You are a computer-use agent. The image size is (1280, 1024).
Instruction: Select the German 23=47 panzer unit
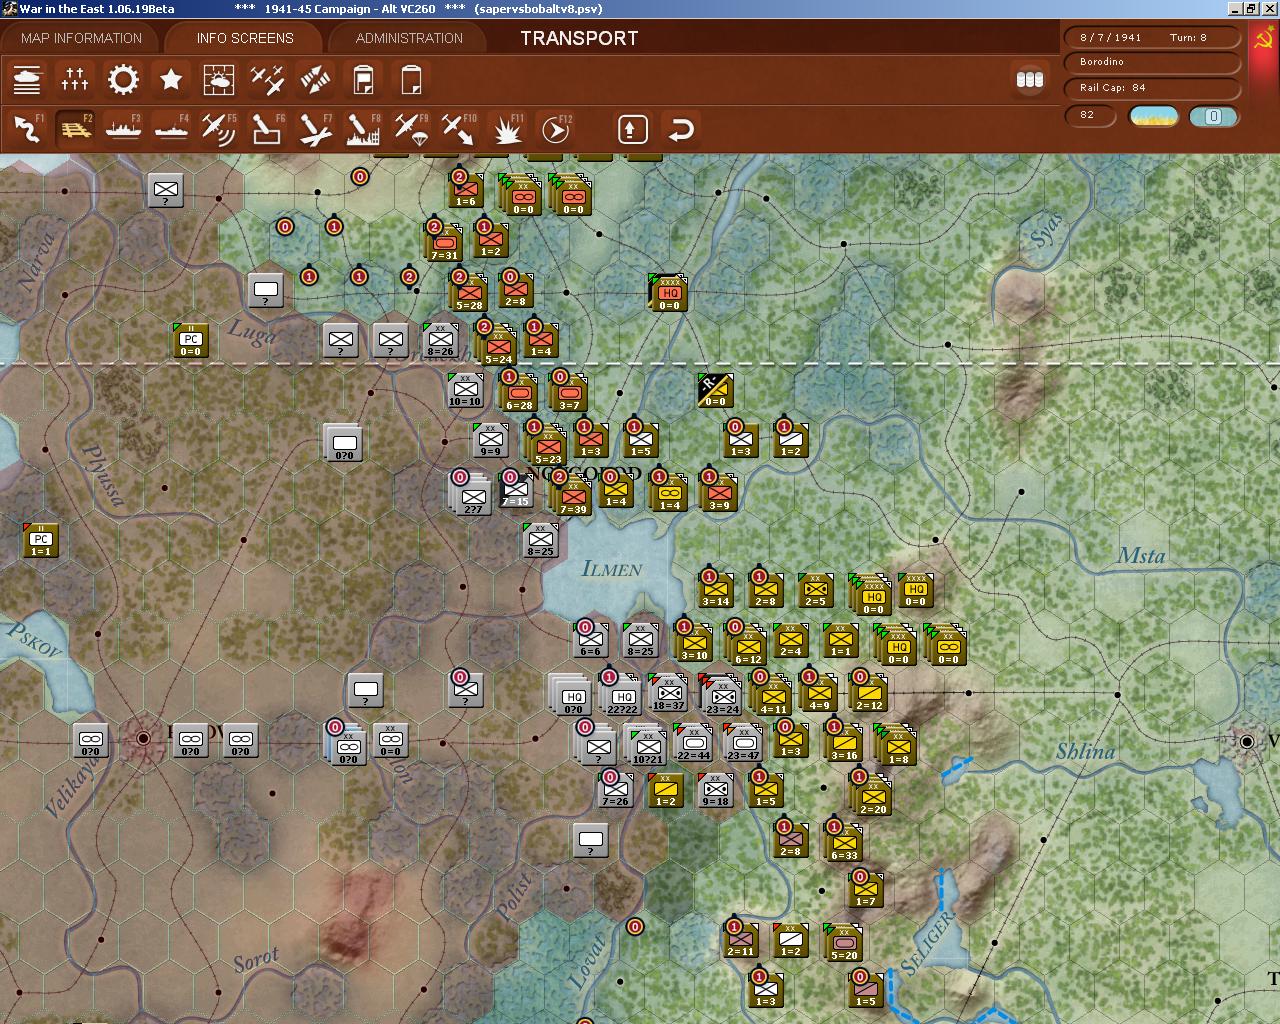(743, 745)
